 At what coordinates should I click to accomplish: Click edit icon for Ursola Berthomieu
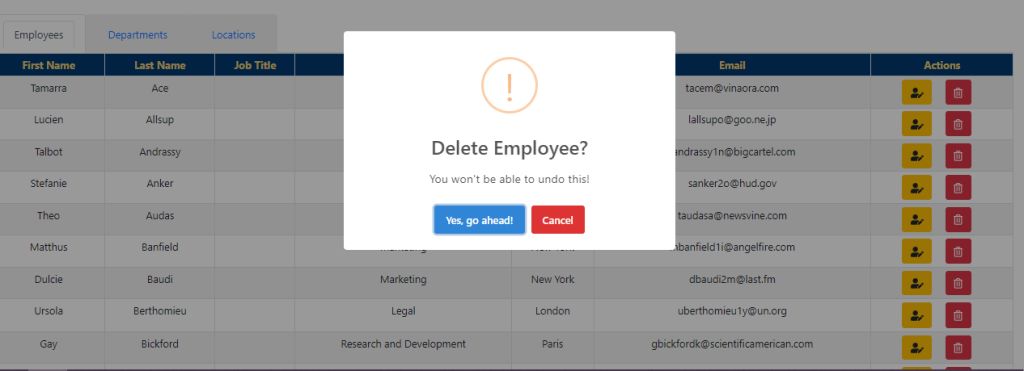[916, 315]
